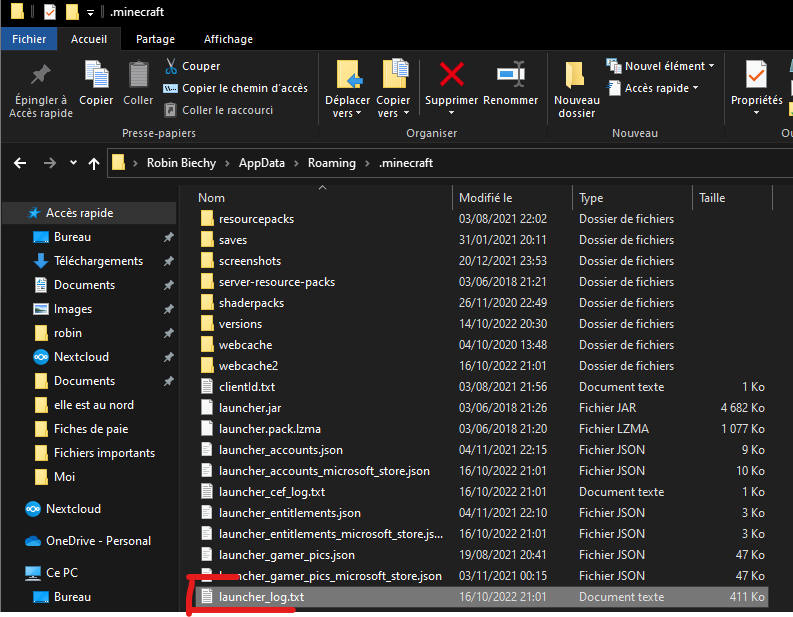The width and height of the screenshot is (793, 617).
Task: Open the robin folder in the sidebar
Action: 68,333
